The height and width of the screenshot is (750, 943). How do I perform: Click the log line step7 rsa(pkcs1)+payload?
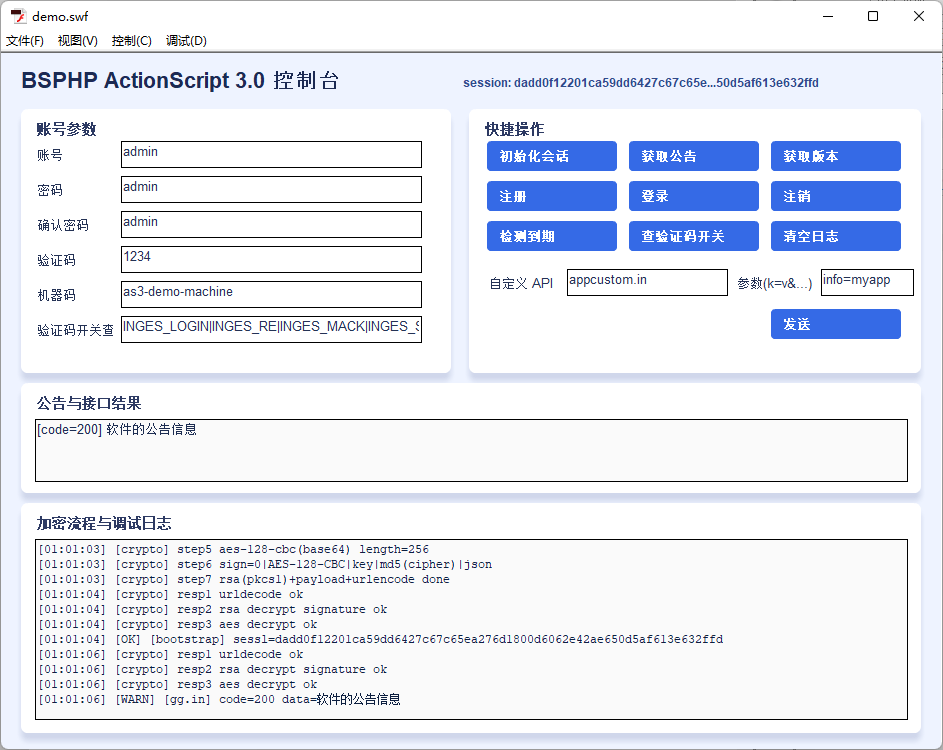(244, 579)
